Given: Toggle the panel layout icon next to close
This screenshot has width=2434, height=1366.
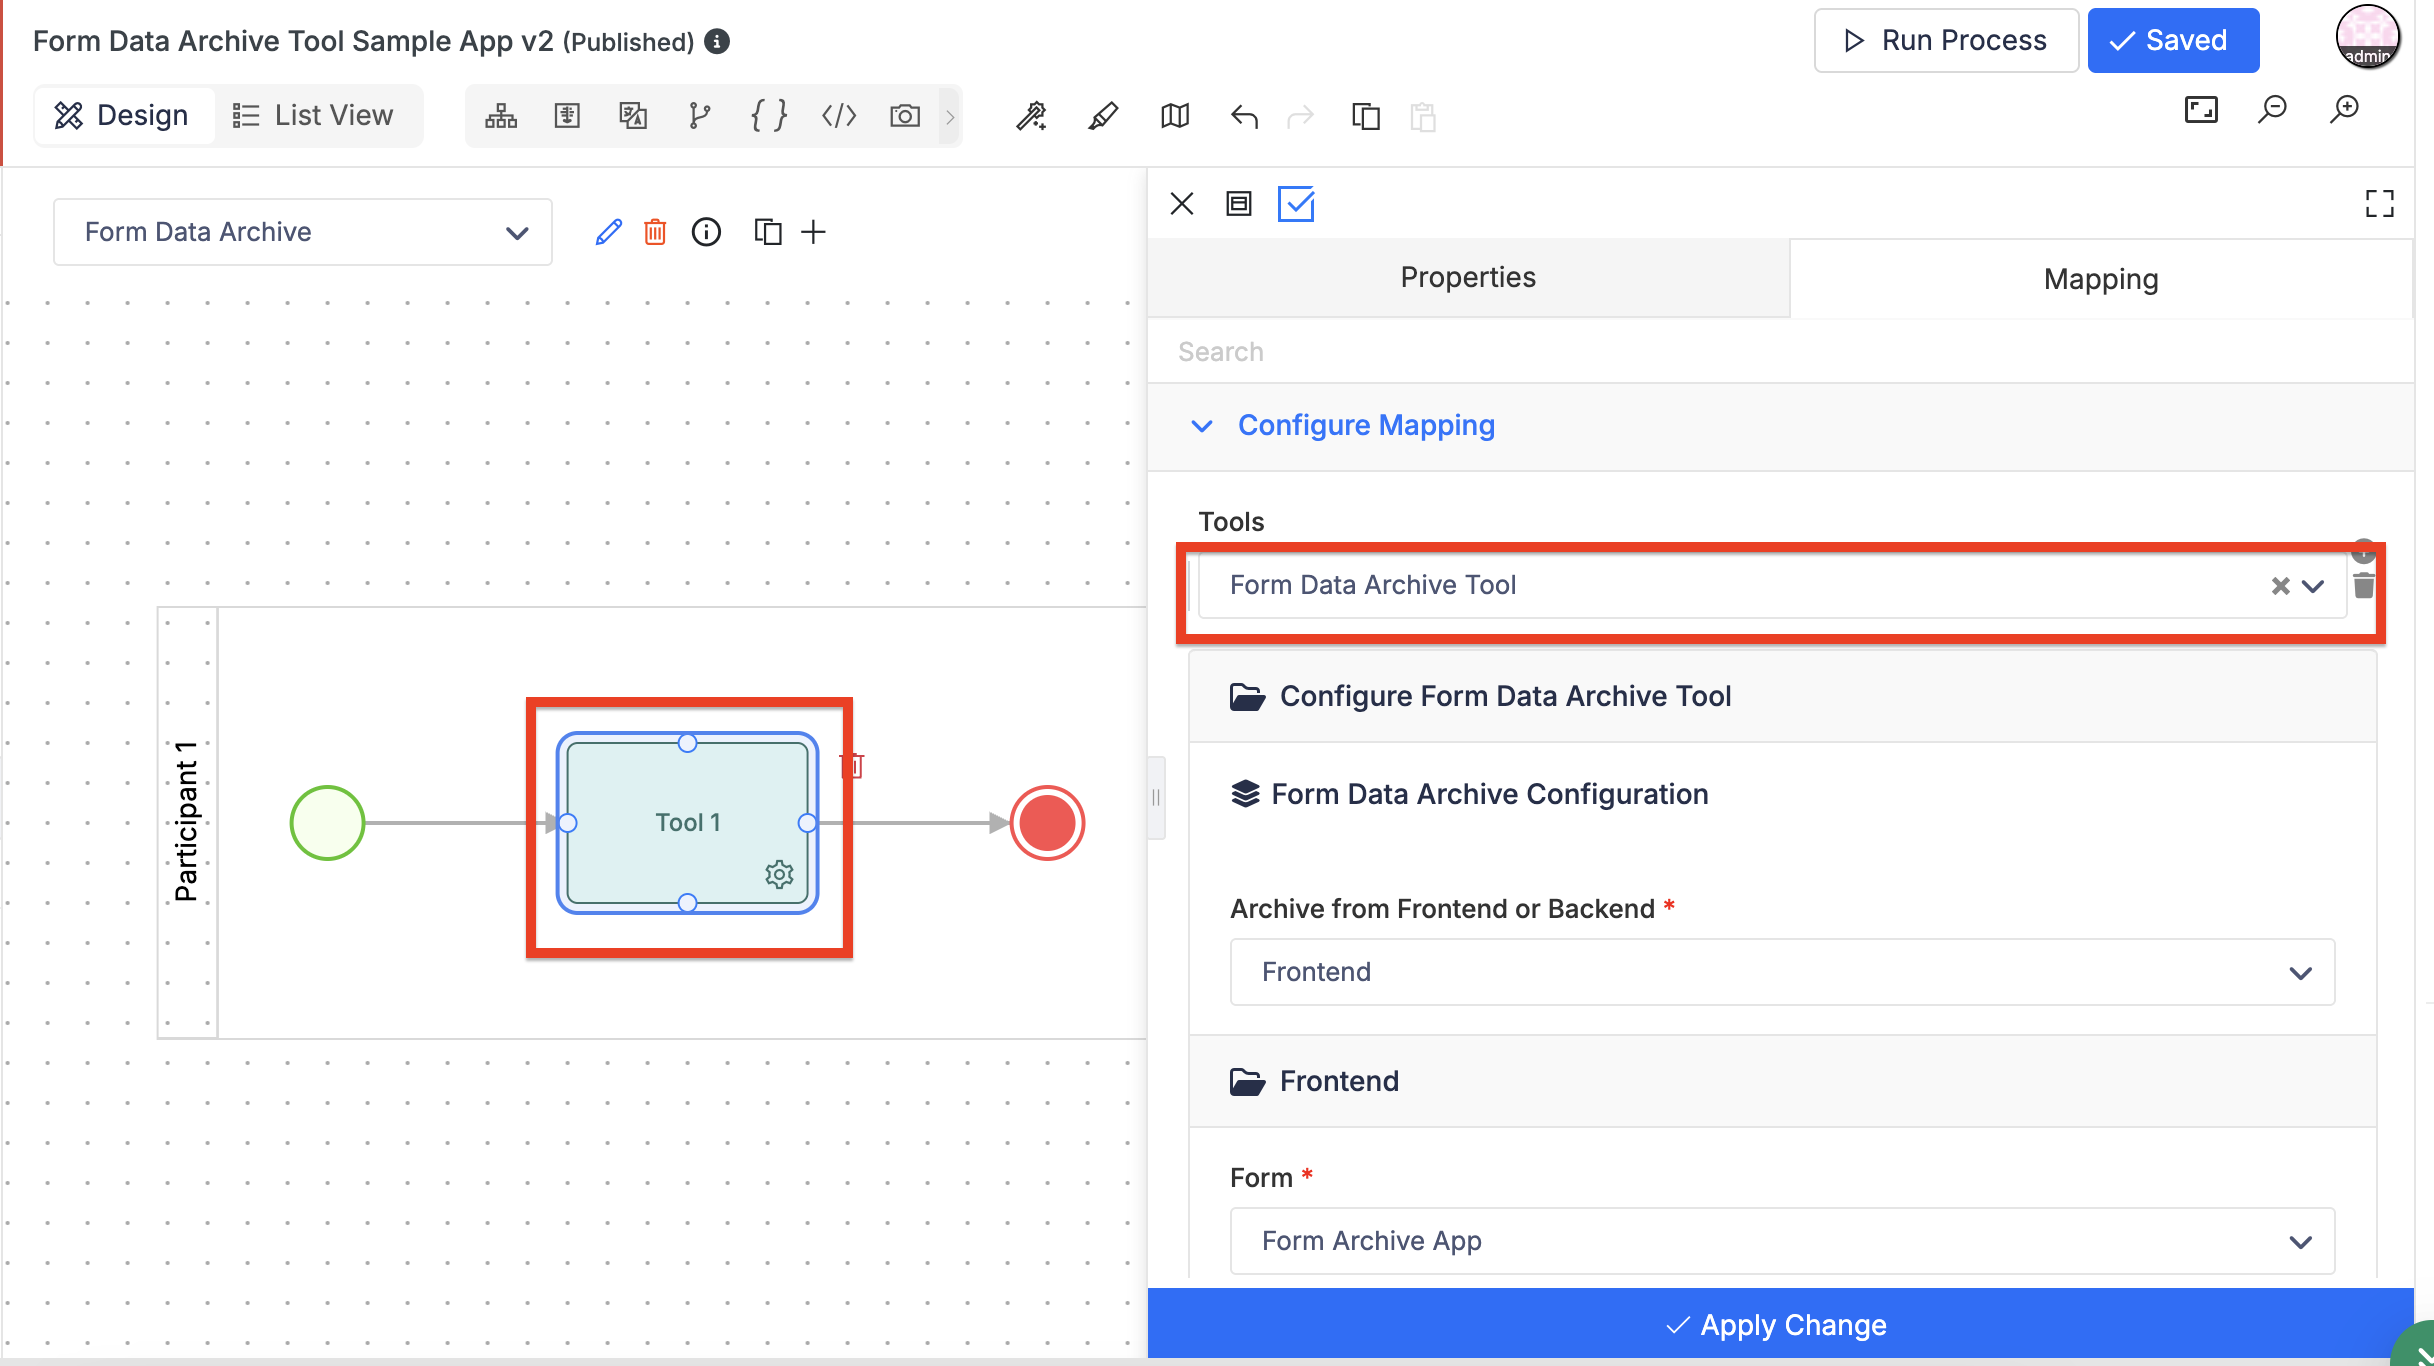Looking at the screenshot, I should pos(1239,204).
